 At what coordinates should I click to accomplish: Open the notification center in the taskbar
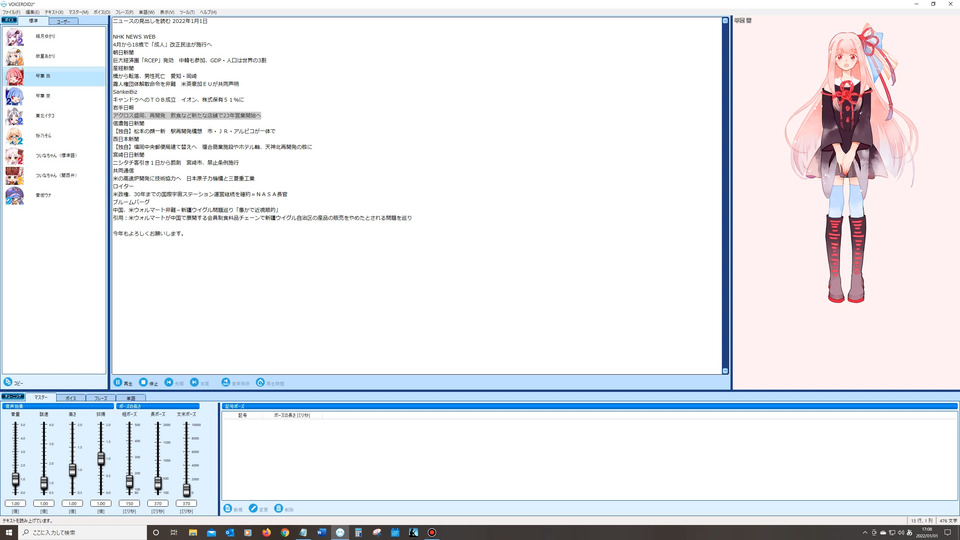pyautogui.click(x=948, y=533)
